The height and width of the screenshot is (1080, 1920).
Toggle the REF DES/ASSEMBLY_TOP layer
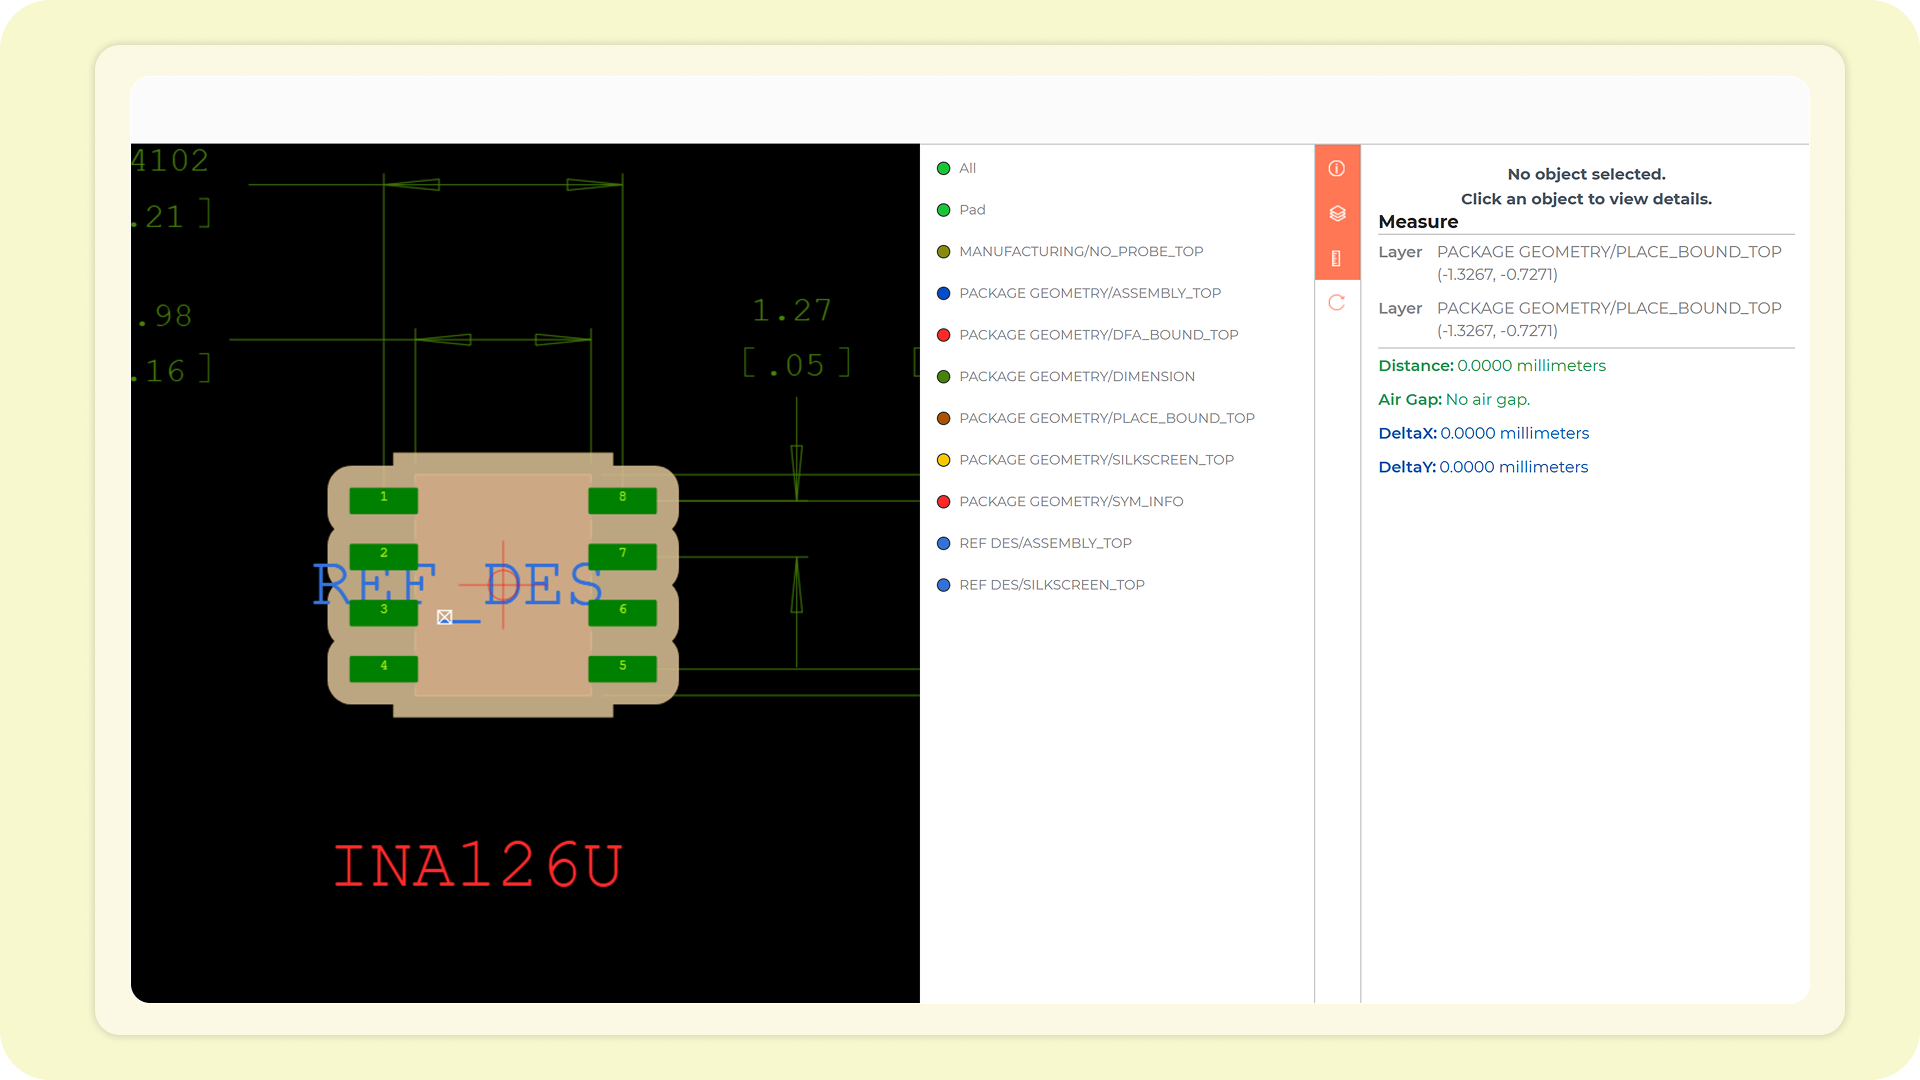coord(1034,543)
